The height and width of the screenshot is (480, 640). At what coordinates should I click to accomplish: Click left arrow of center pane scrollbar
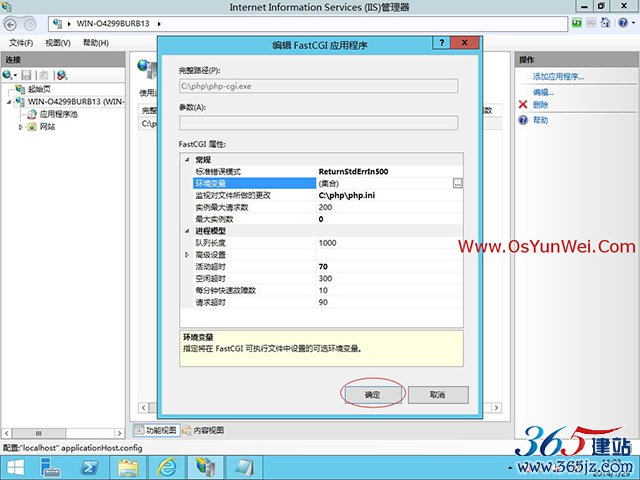pyautogui.click(x=143, y=407)
